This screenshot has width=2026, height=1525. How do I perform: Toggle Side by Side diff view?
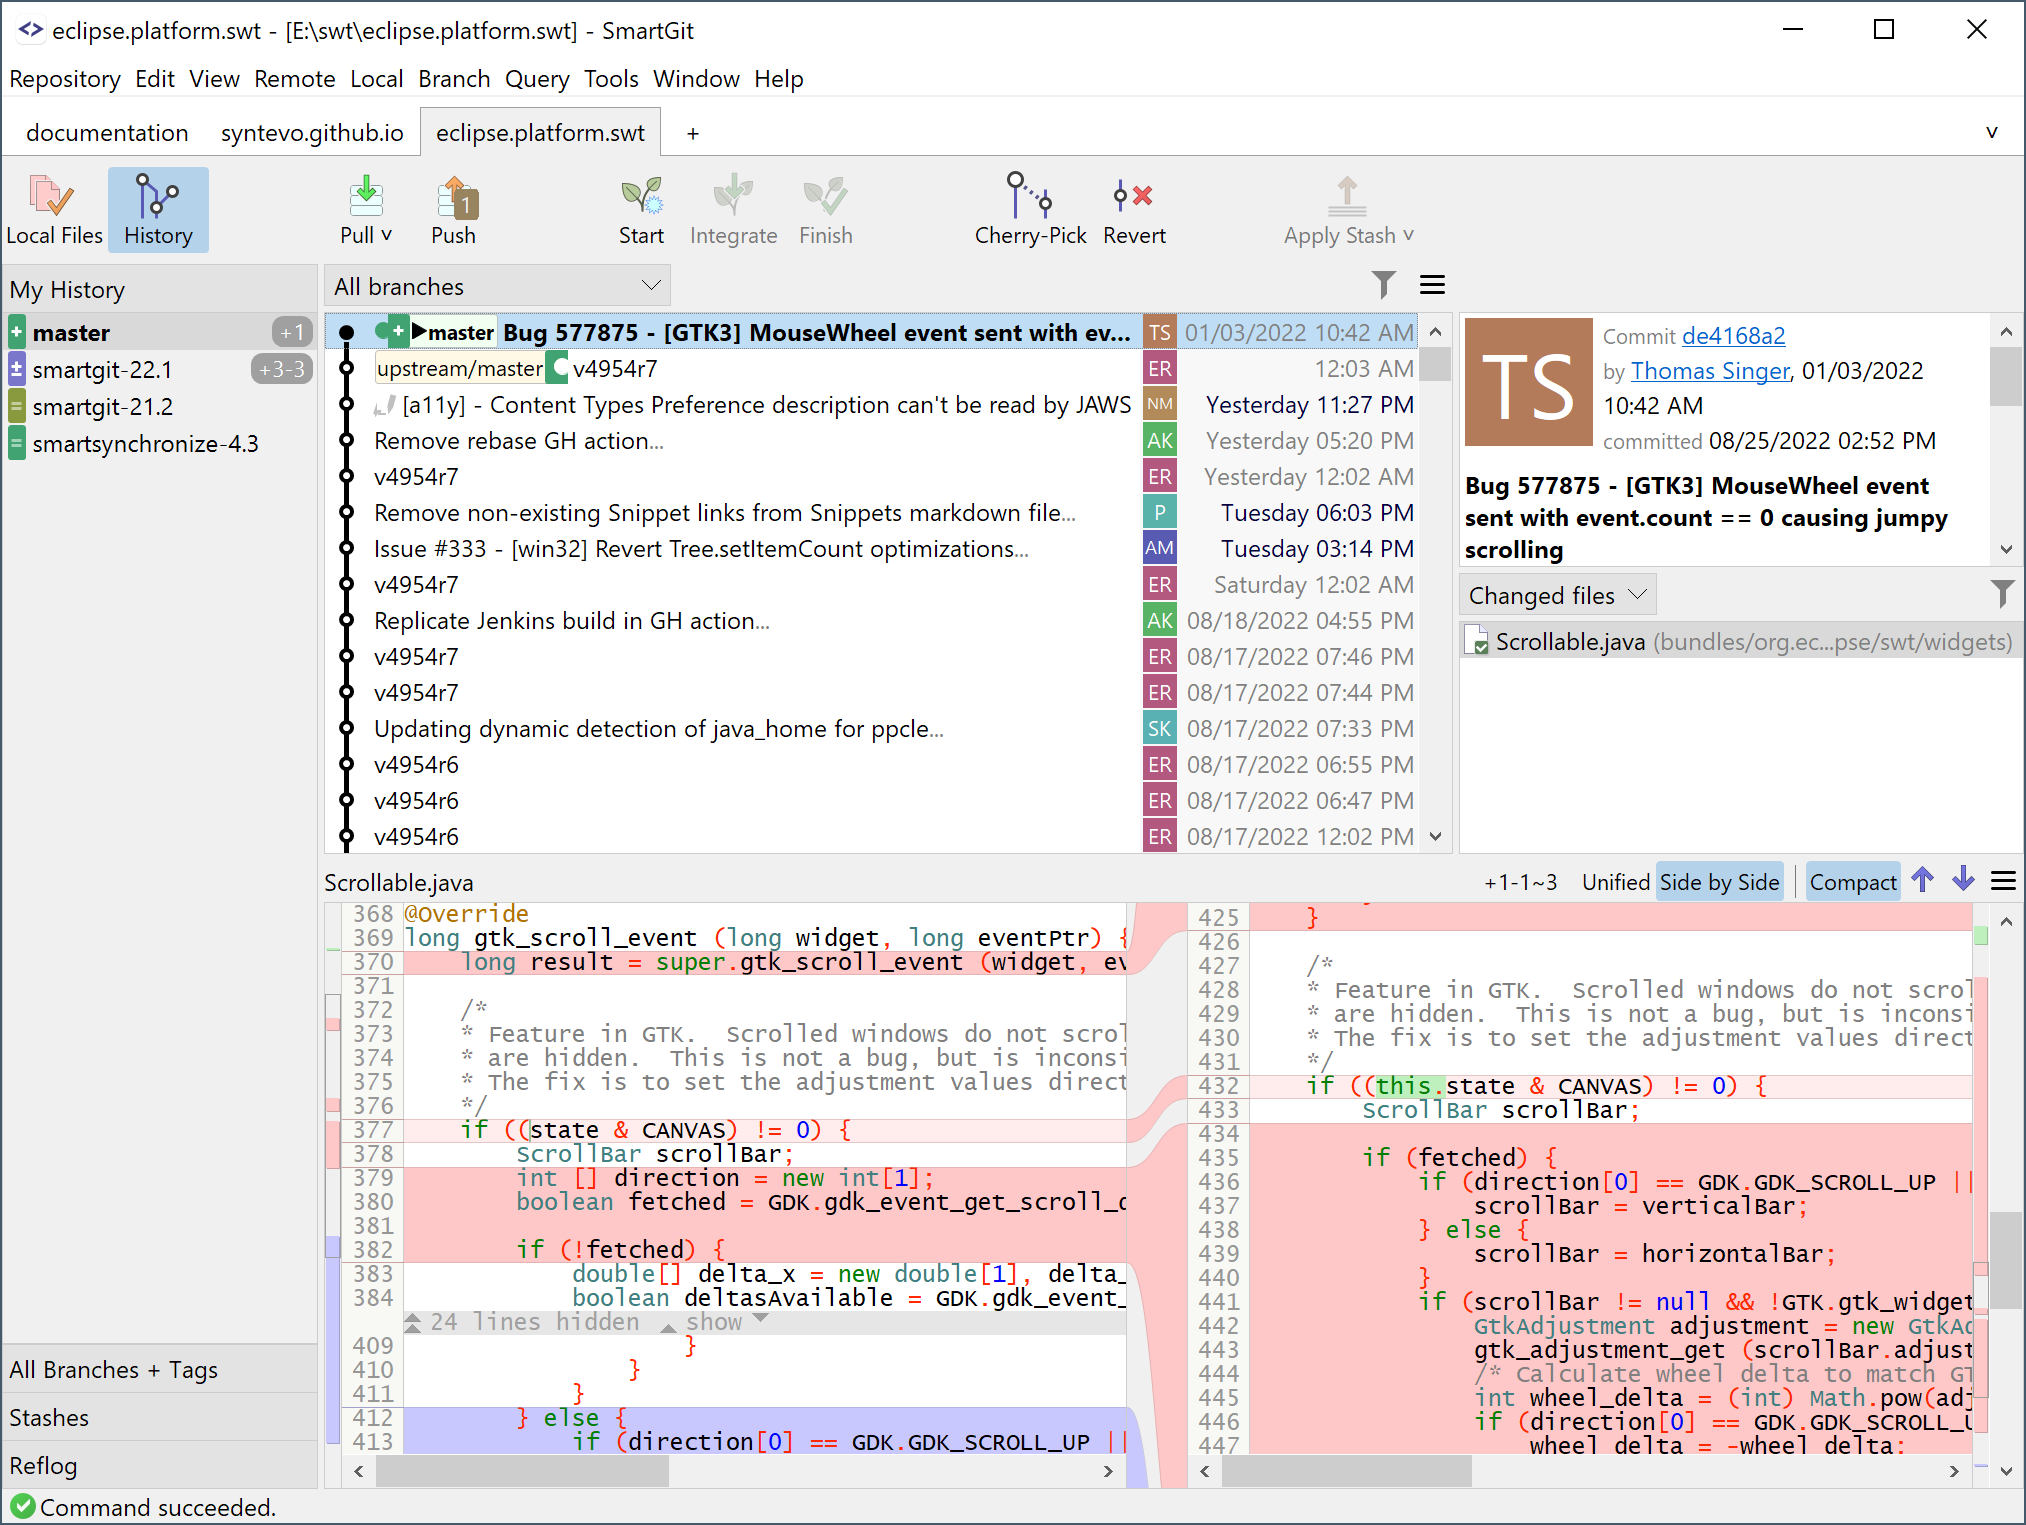1719,882
